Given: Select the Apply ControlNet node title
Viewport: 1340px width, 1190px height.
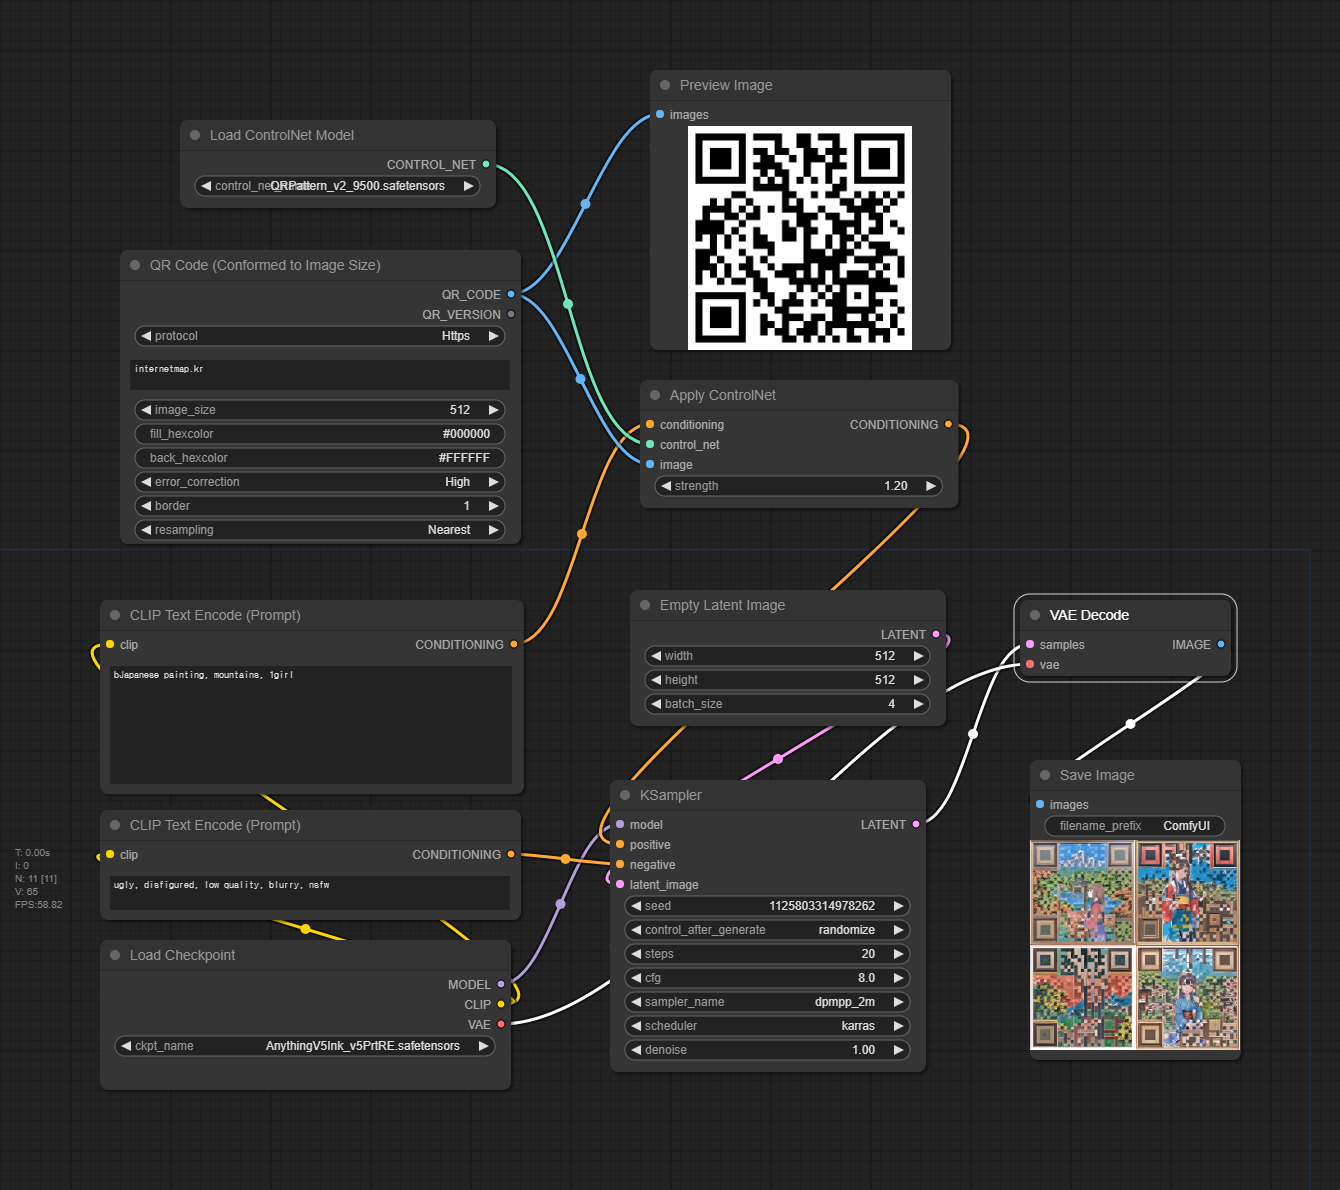Looking at the screenshot, I should (x=722, y=395).
